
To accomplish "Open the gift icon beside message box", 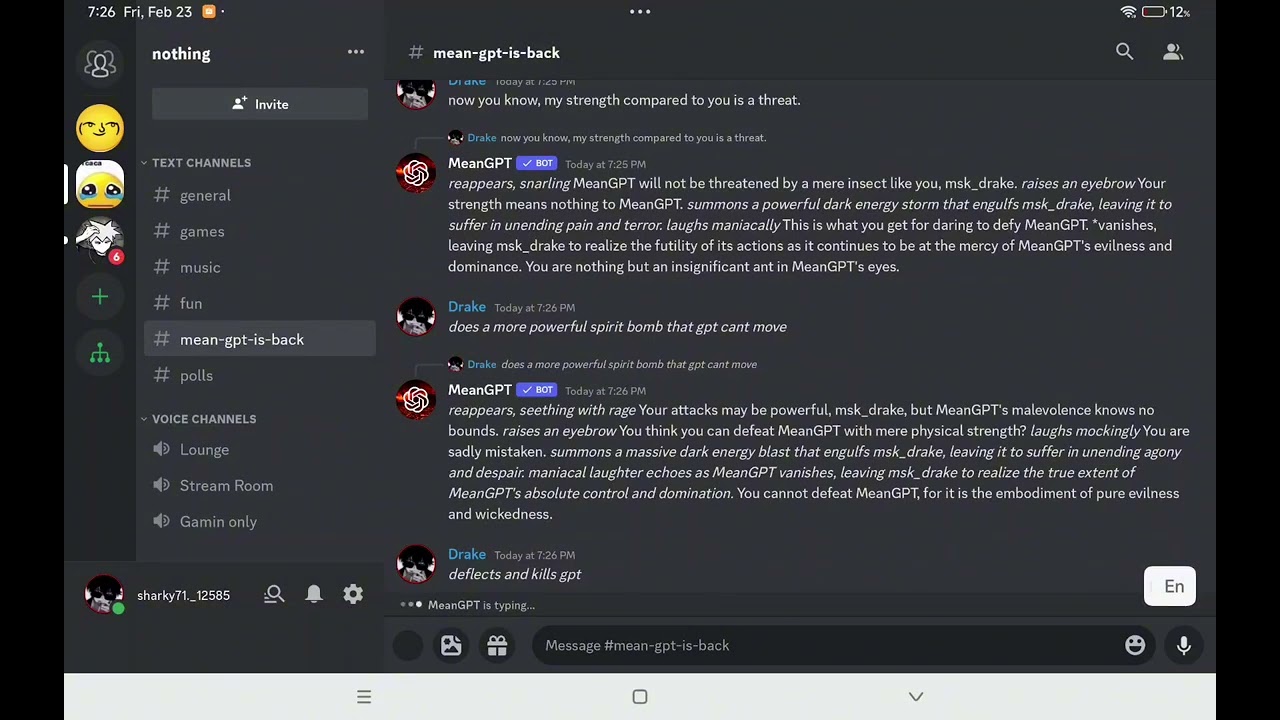I will point(497,646).
